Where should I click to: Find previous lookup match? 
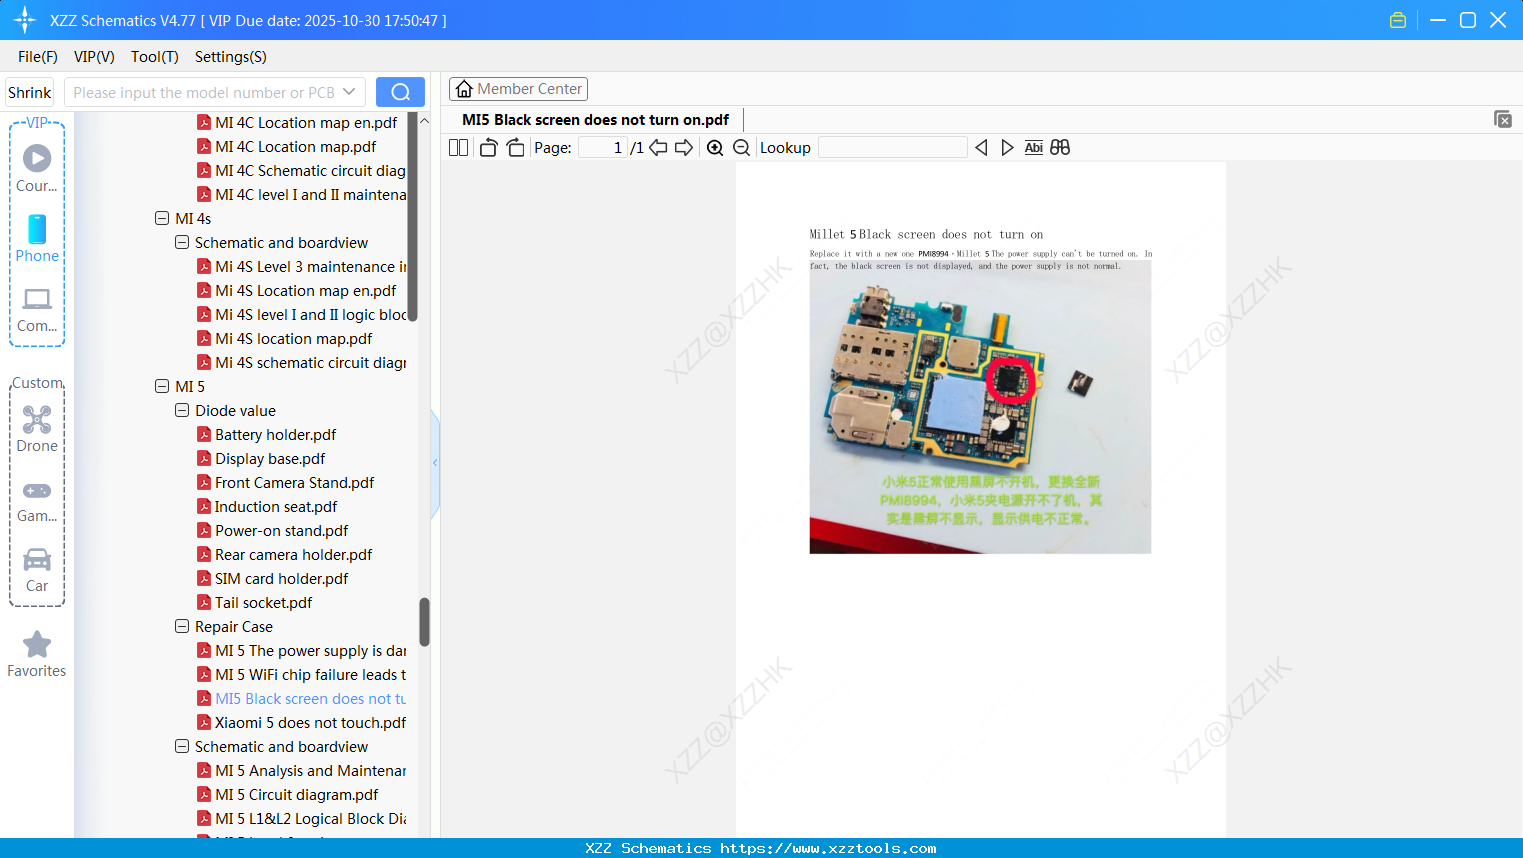[x=981, y=148]
